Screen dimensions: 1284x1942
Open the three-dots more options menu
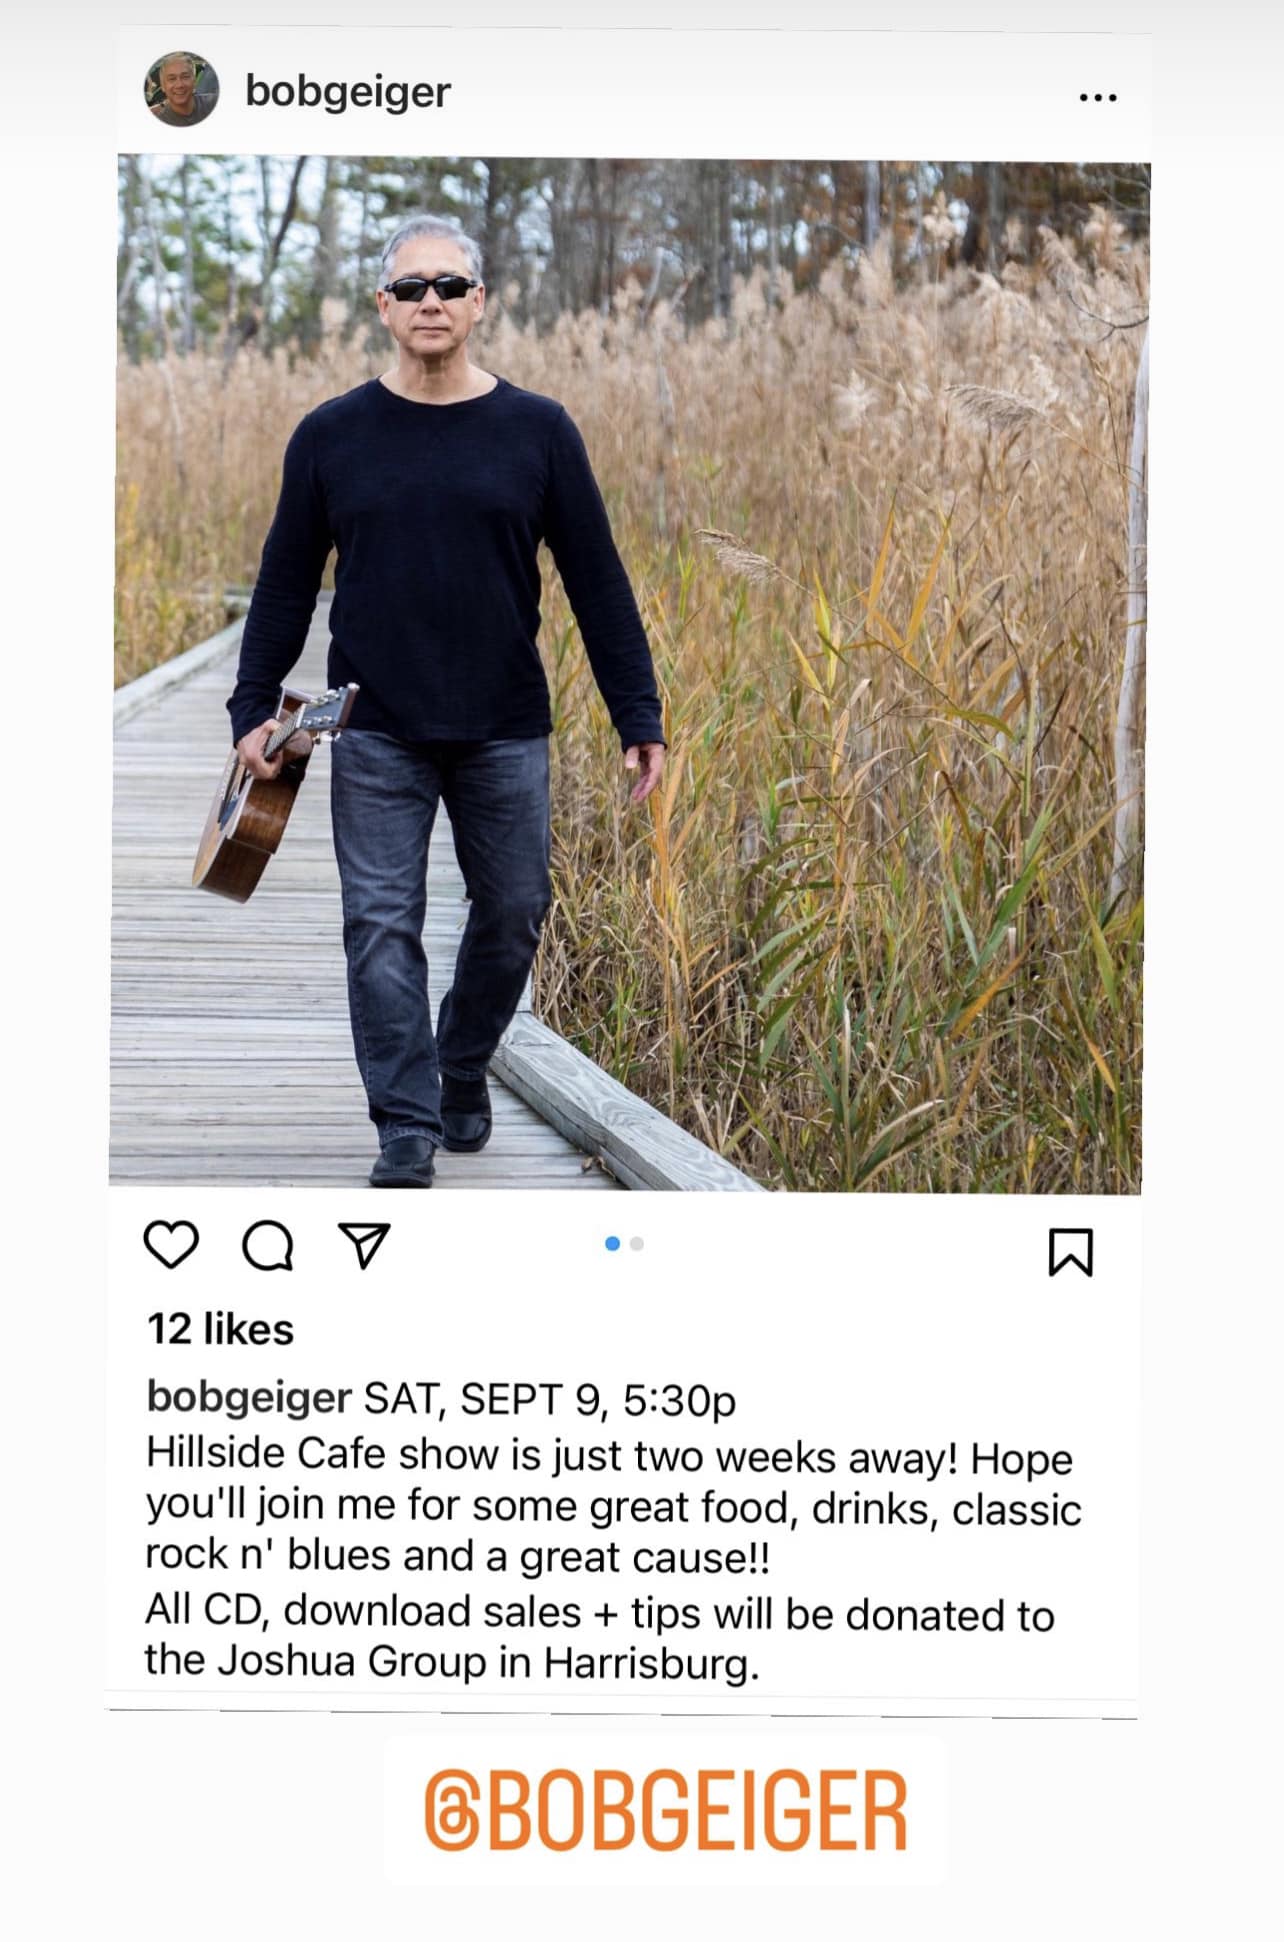pyautogui.click(x=1098, y=97)
